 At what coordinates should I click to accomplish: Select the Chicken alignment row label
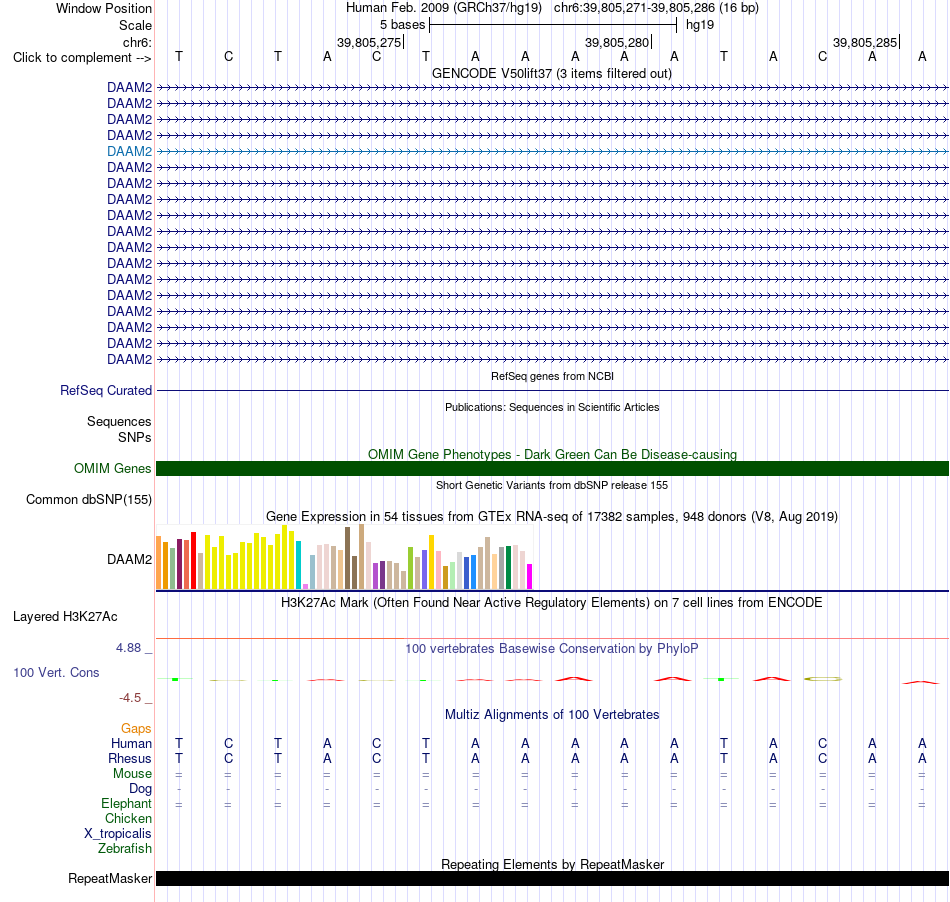pos(128,818)
